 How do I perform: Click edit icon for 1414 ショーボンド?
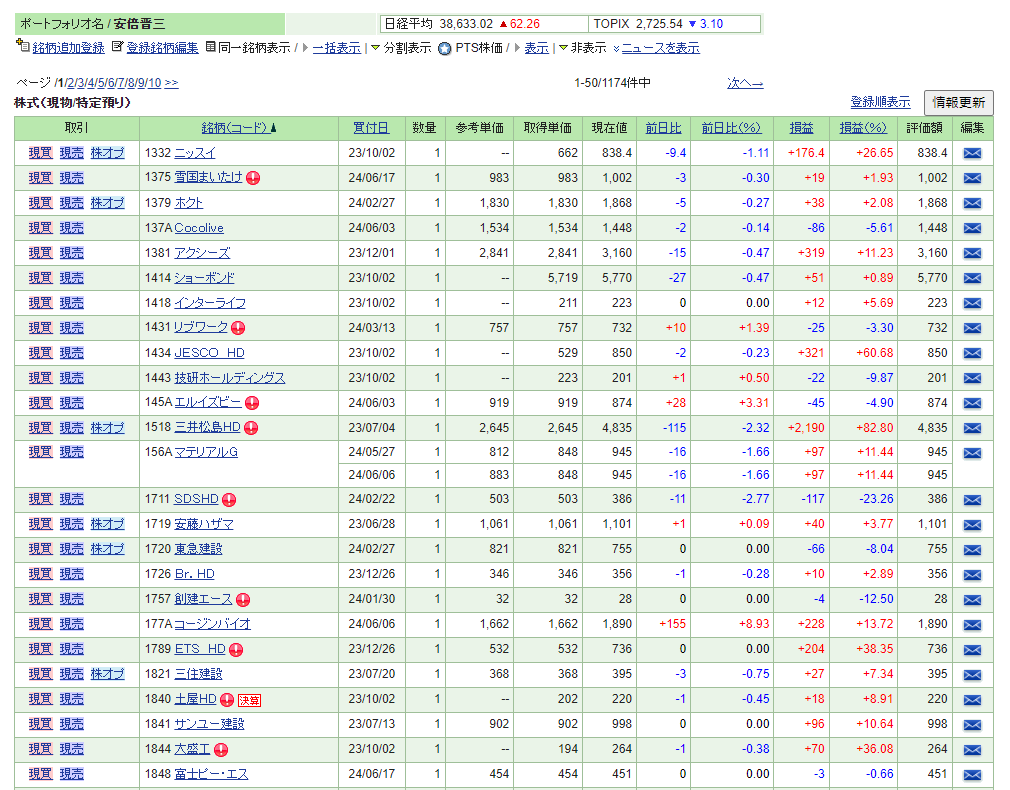pyautogui.click(x=972, y=278)
